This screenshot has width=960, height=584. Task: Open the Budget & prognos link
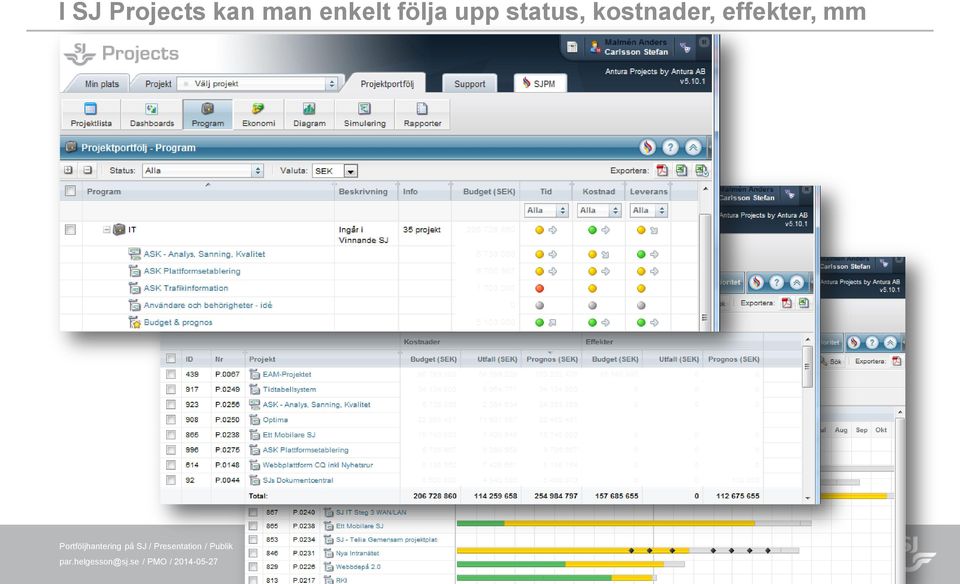tap(178, 323)
